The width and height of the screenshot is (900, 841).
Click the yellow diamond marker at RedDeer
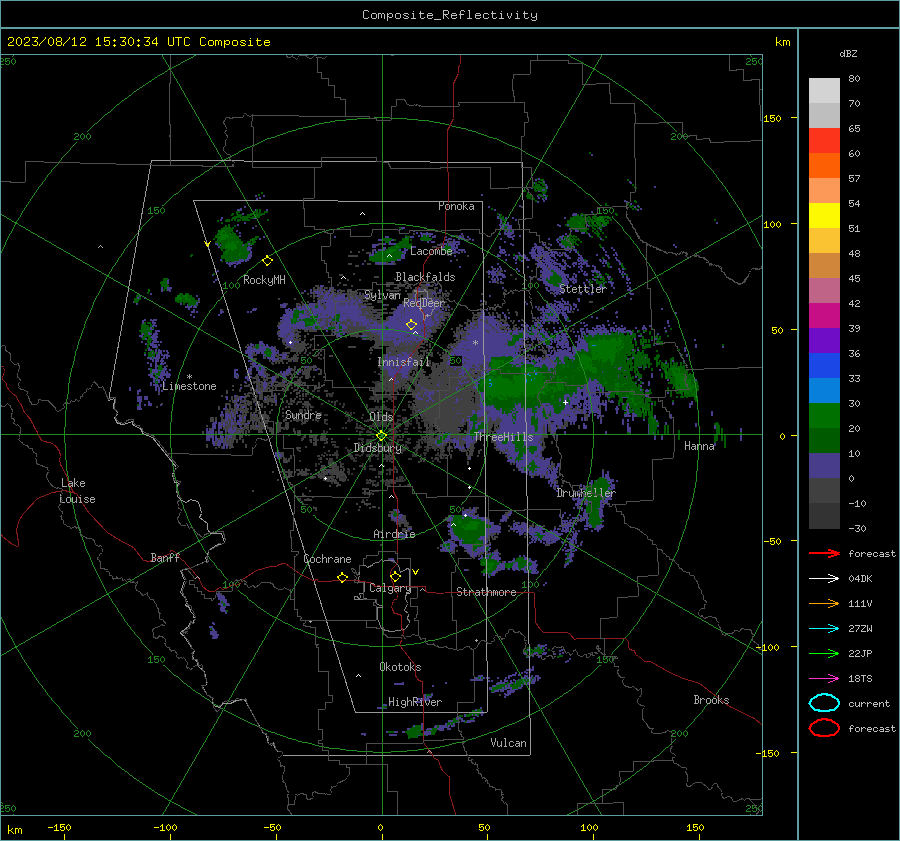411,325
